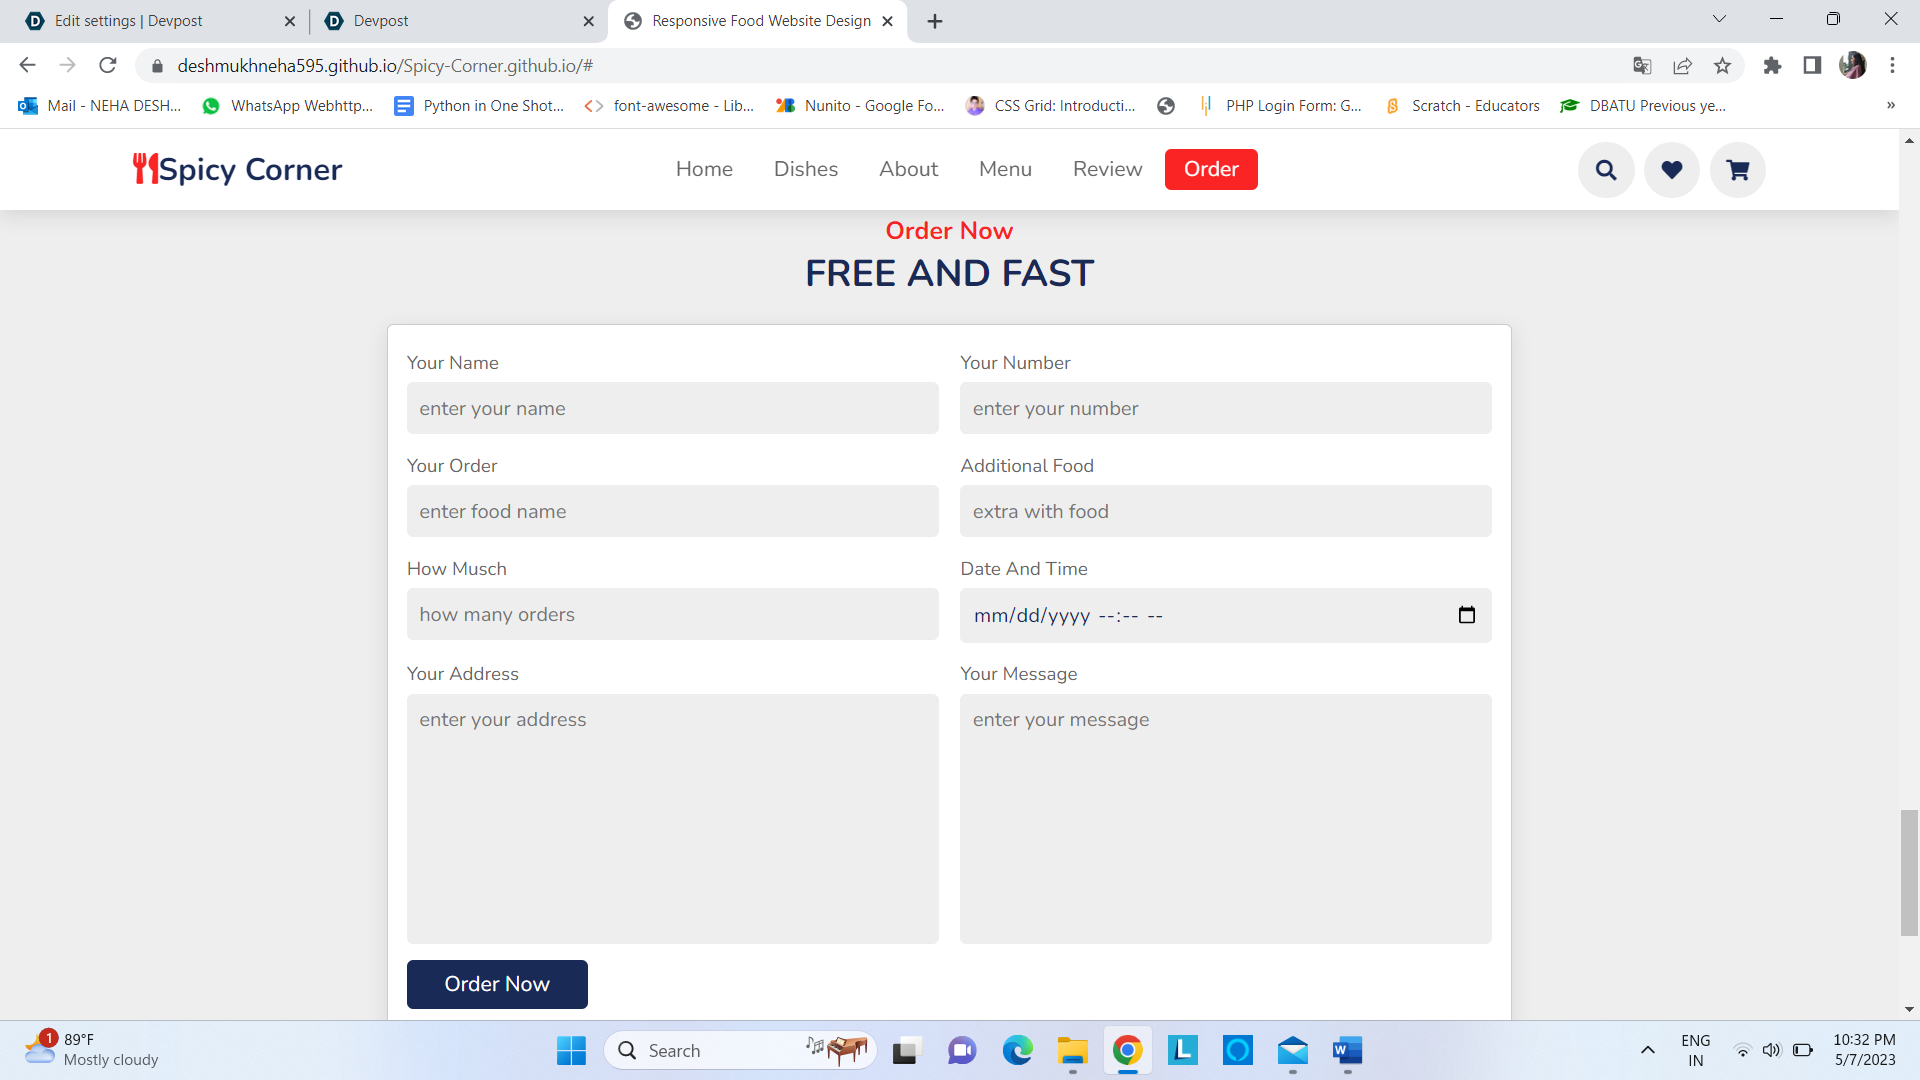Open the cart icon in navbar

[1737, 169]
